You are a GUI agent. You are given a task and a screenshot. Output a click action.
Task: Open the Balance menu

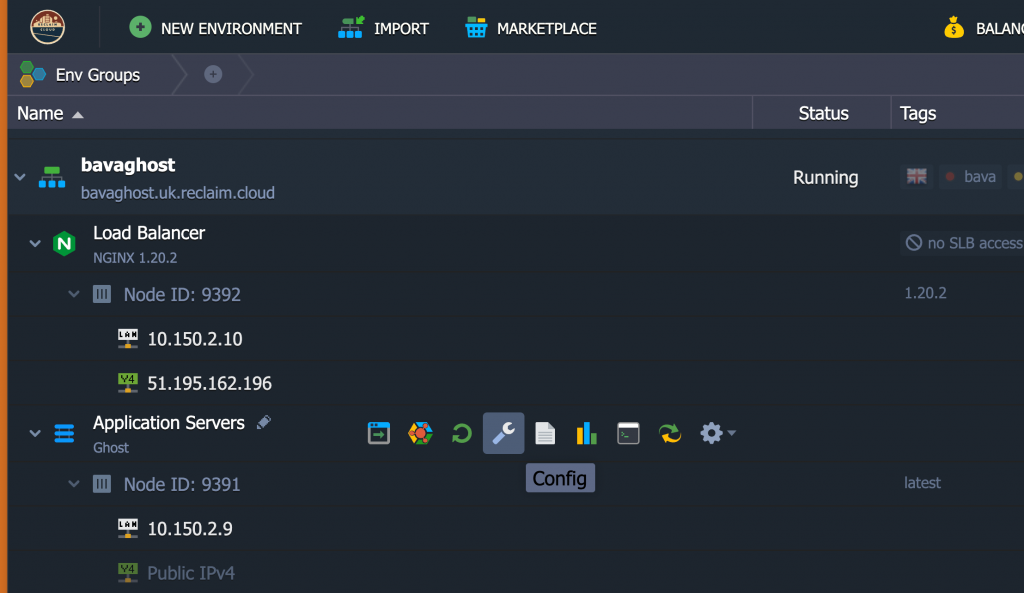click(x=984, y=28)
